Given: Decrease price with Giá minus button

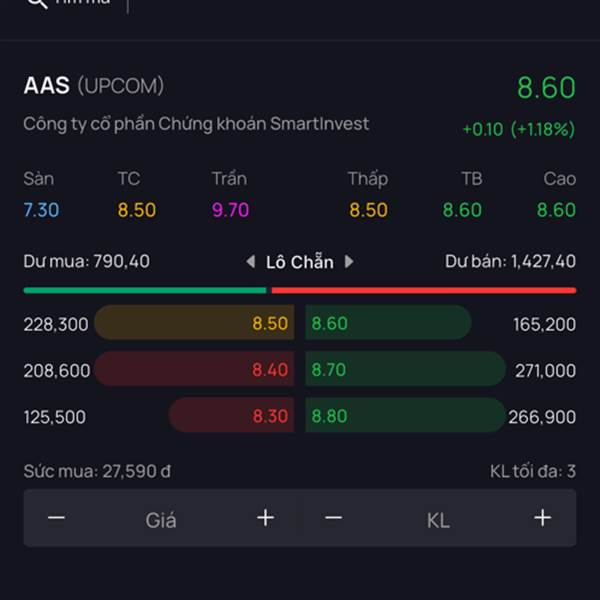Looking at the screenshot, I should 57,518.
